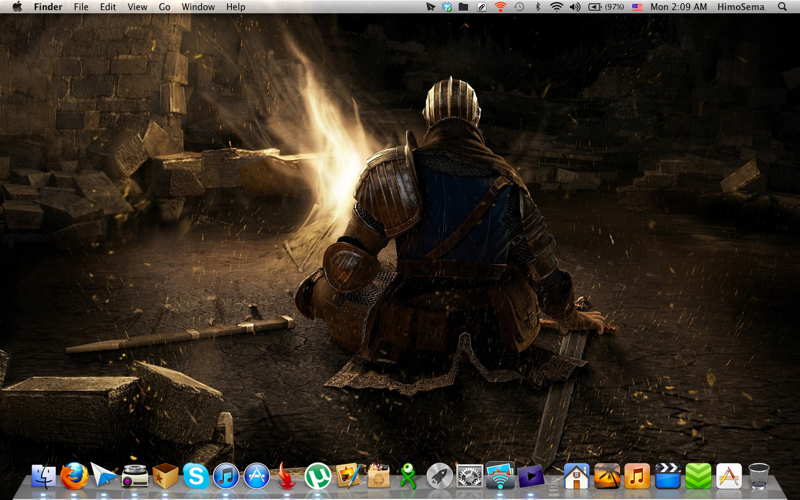Open the Bluetooth status menu

click(x=537, y=7)
